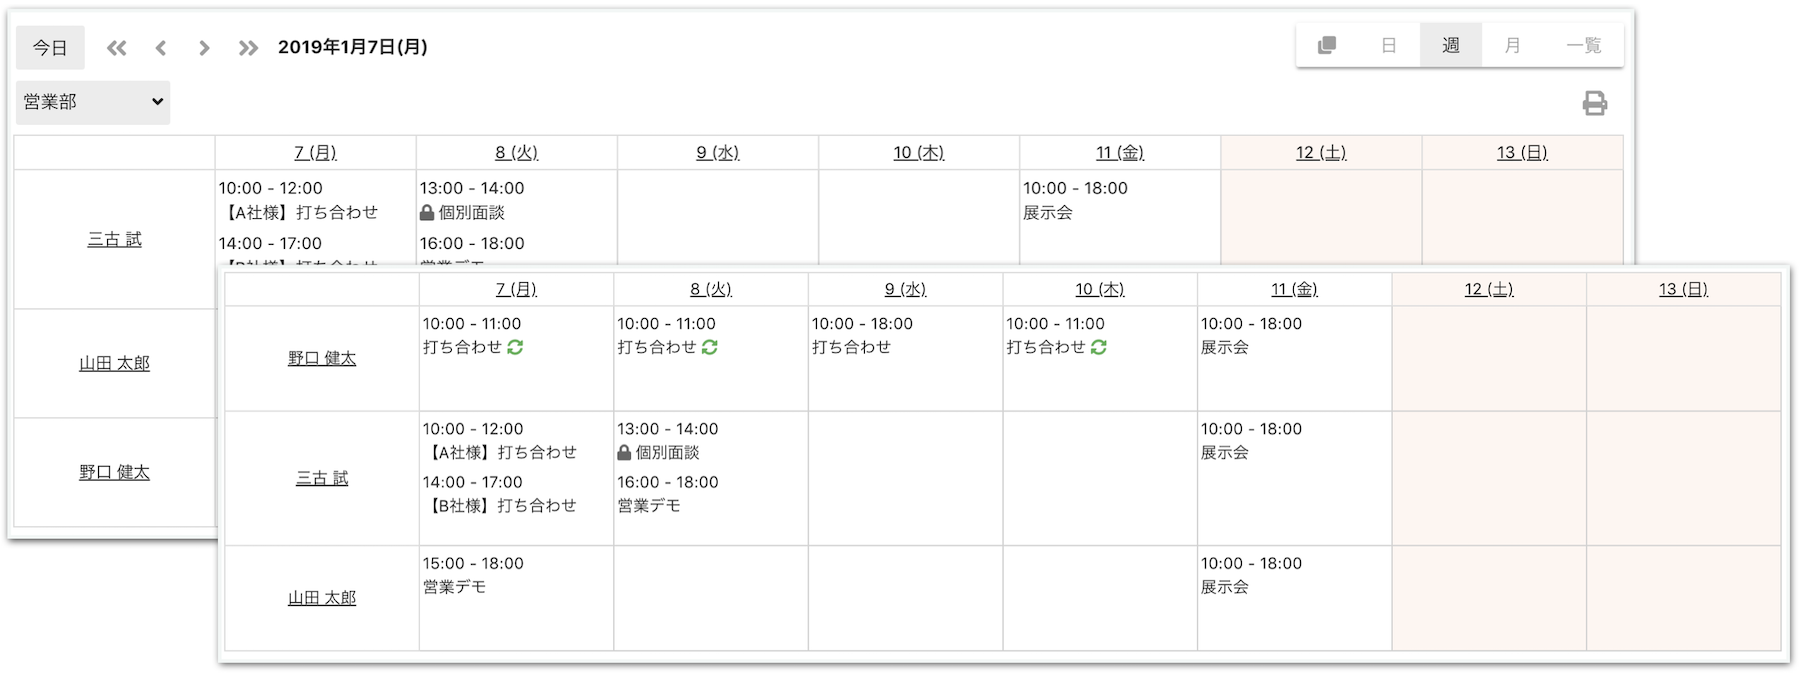
Task: Open 野口 健太 in the front table
Action: coord(322,358)
